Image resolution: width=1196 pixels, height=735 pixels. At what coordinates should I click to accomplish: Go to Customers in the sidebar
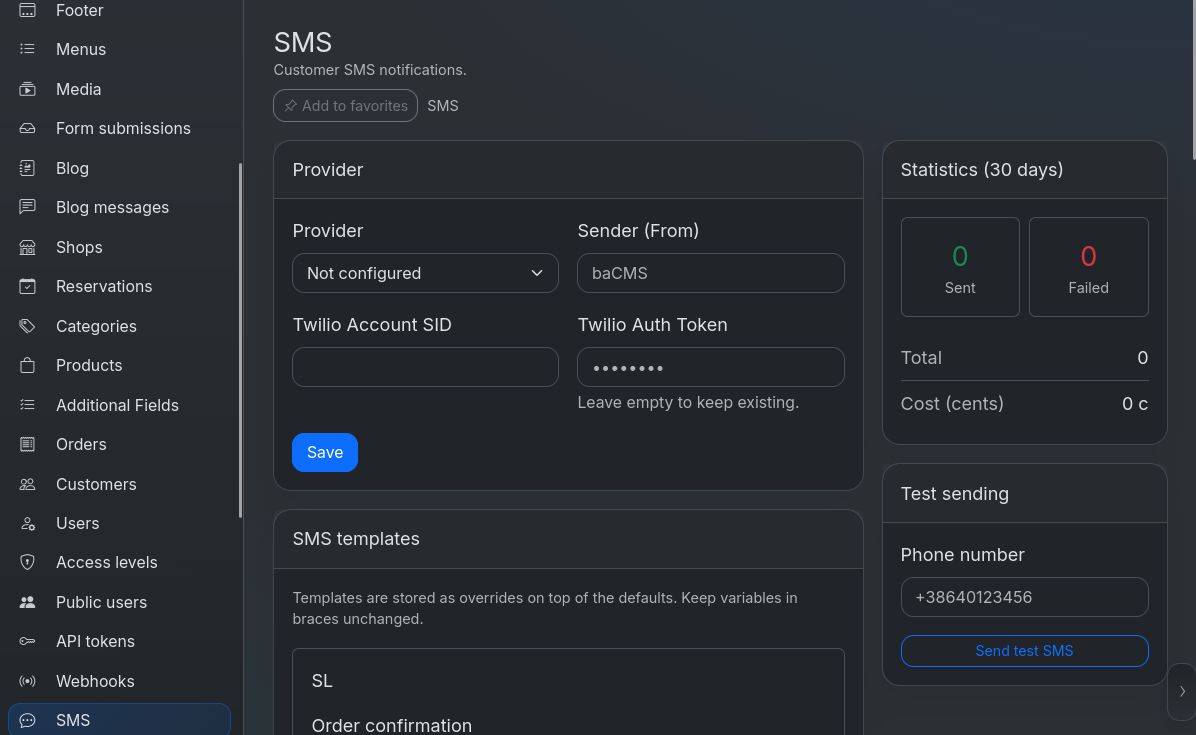(96, 484)
